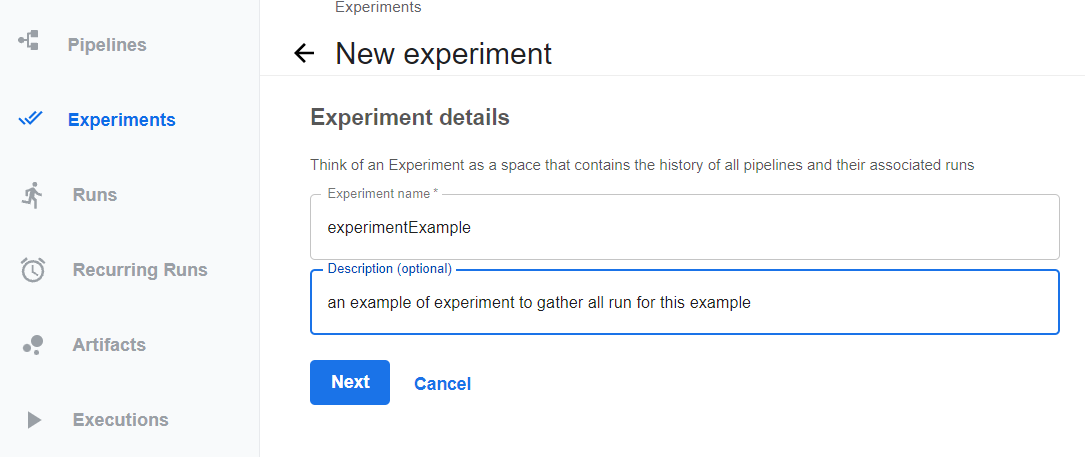Screen dimensions: 1085x457
Task: Click the Executions play triangle icon
Action: tap(34, 420)
